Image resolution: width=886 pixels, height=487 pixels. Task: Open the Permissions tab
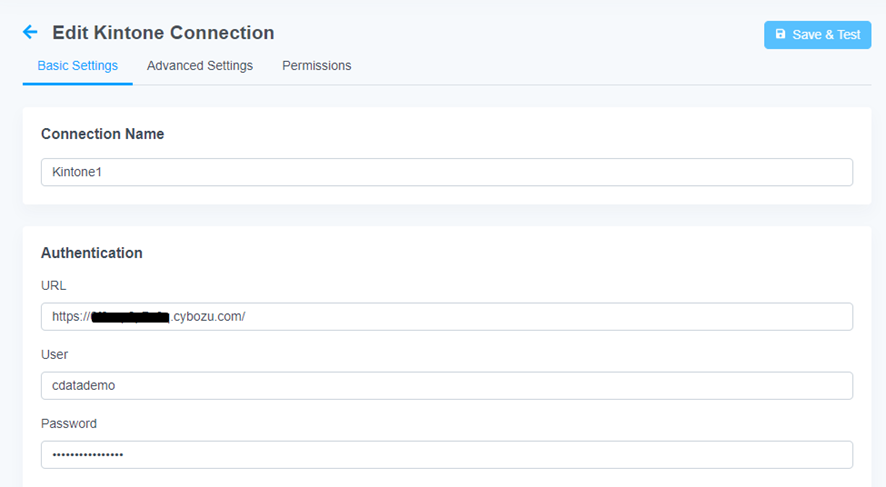coord(316,66)
